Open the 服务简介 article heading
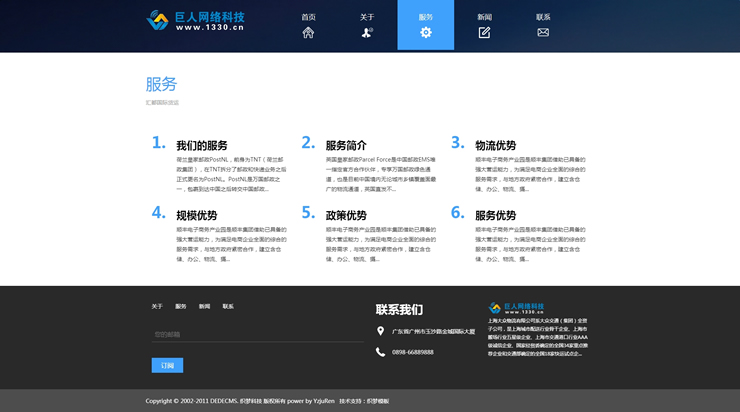The height and width of the screenshot is (412, 740). click(x=346, y=145)
